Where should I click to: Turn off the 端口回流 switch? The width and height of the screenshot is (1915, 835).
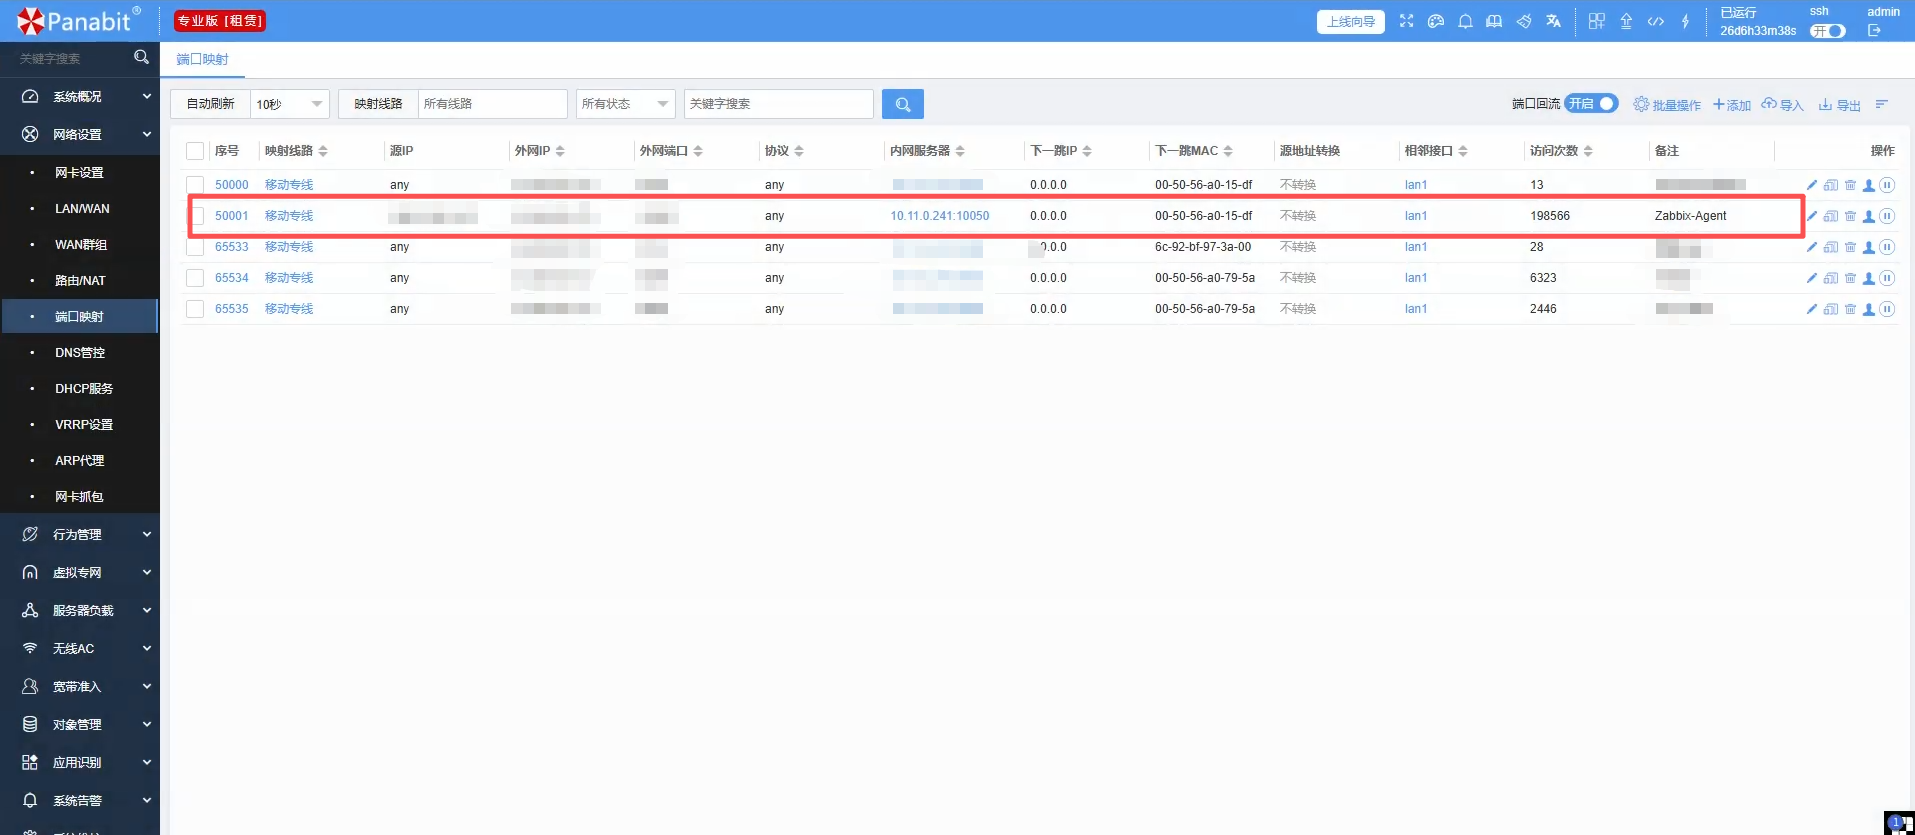1591,104
